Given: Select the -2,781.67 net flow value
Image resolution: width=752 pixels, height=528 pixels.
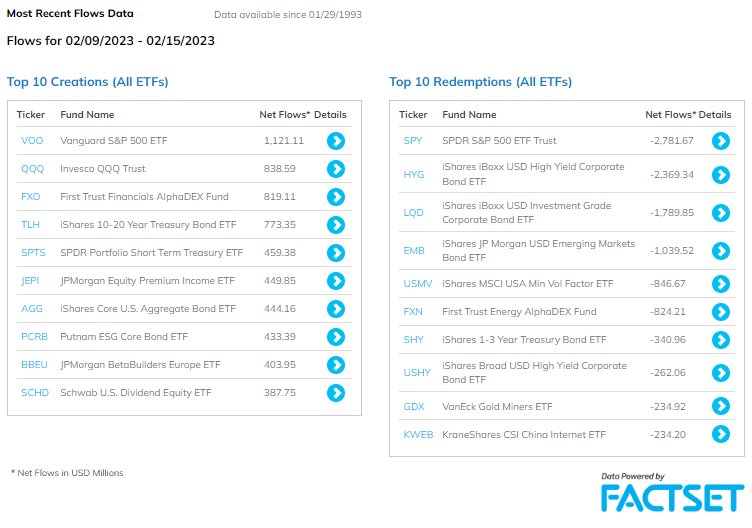Looking at the screenshot, I should point(672,141).
